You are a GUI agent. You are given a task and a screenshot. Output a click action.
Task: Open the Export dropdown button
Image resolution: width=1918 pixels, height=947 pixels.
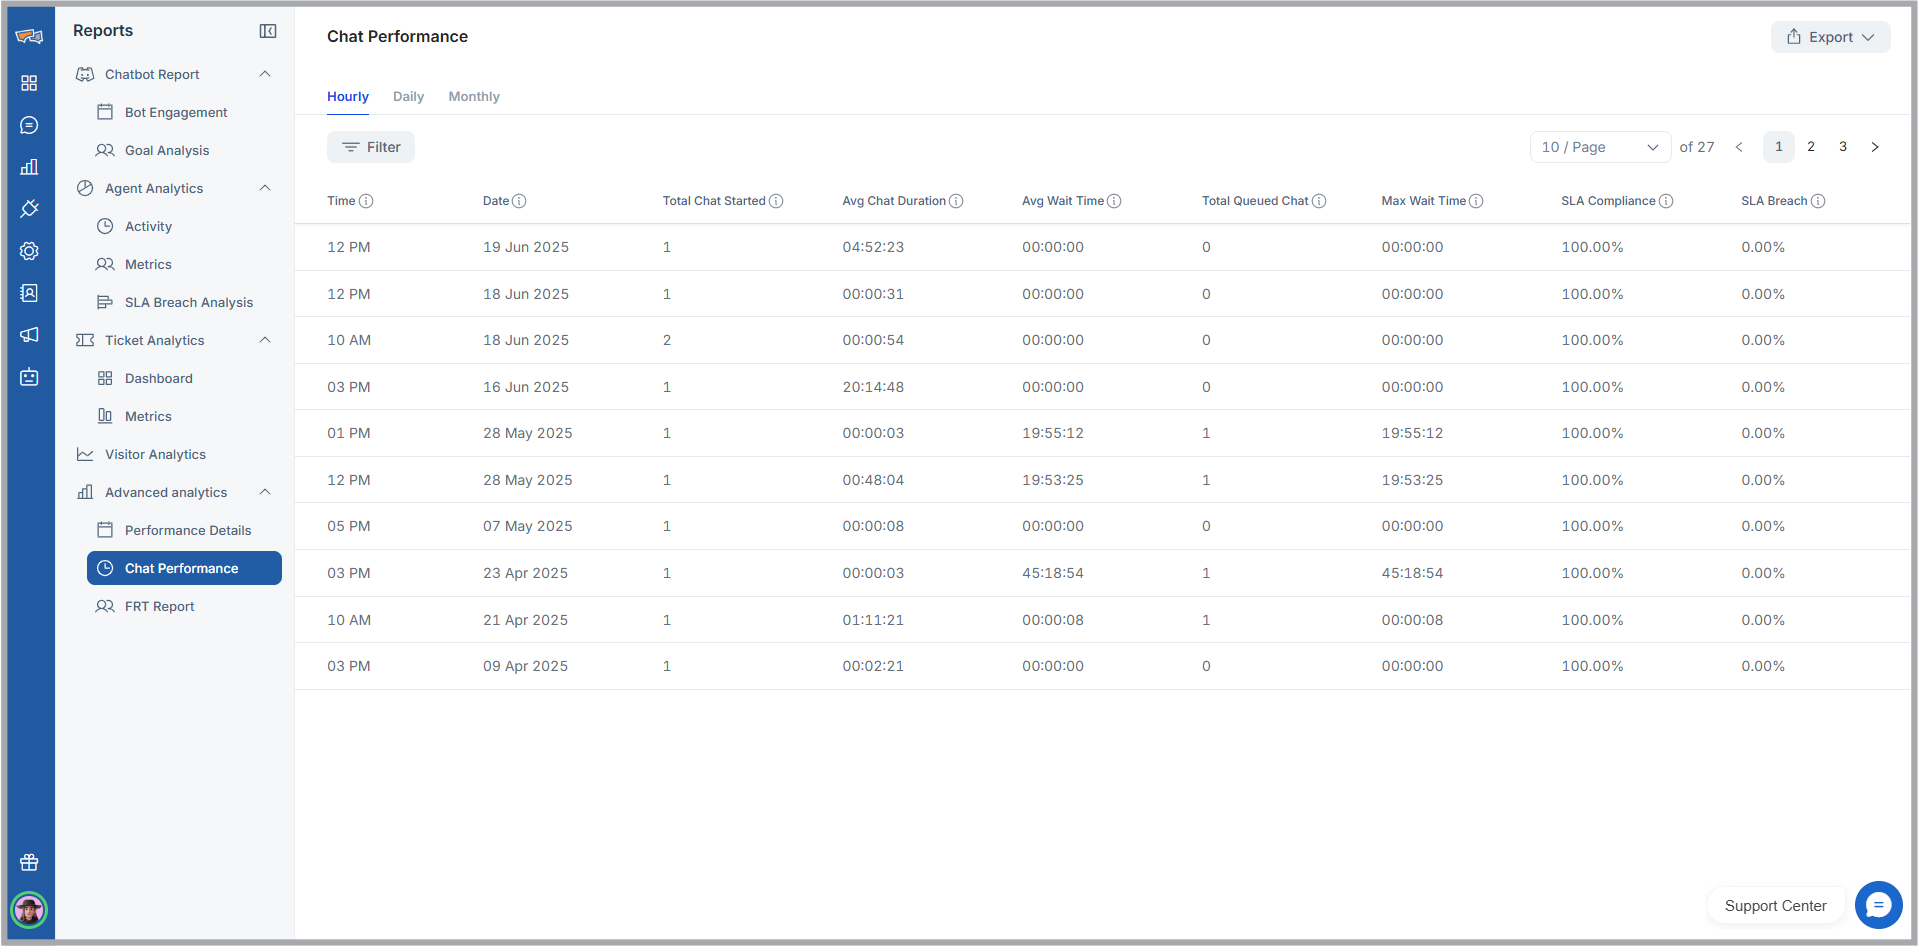click(x=1830, y=37)
